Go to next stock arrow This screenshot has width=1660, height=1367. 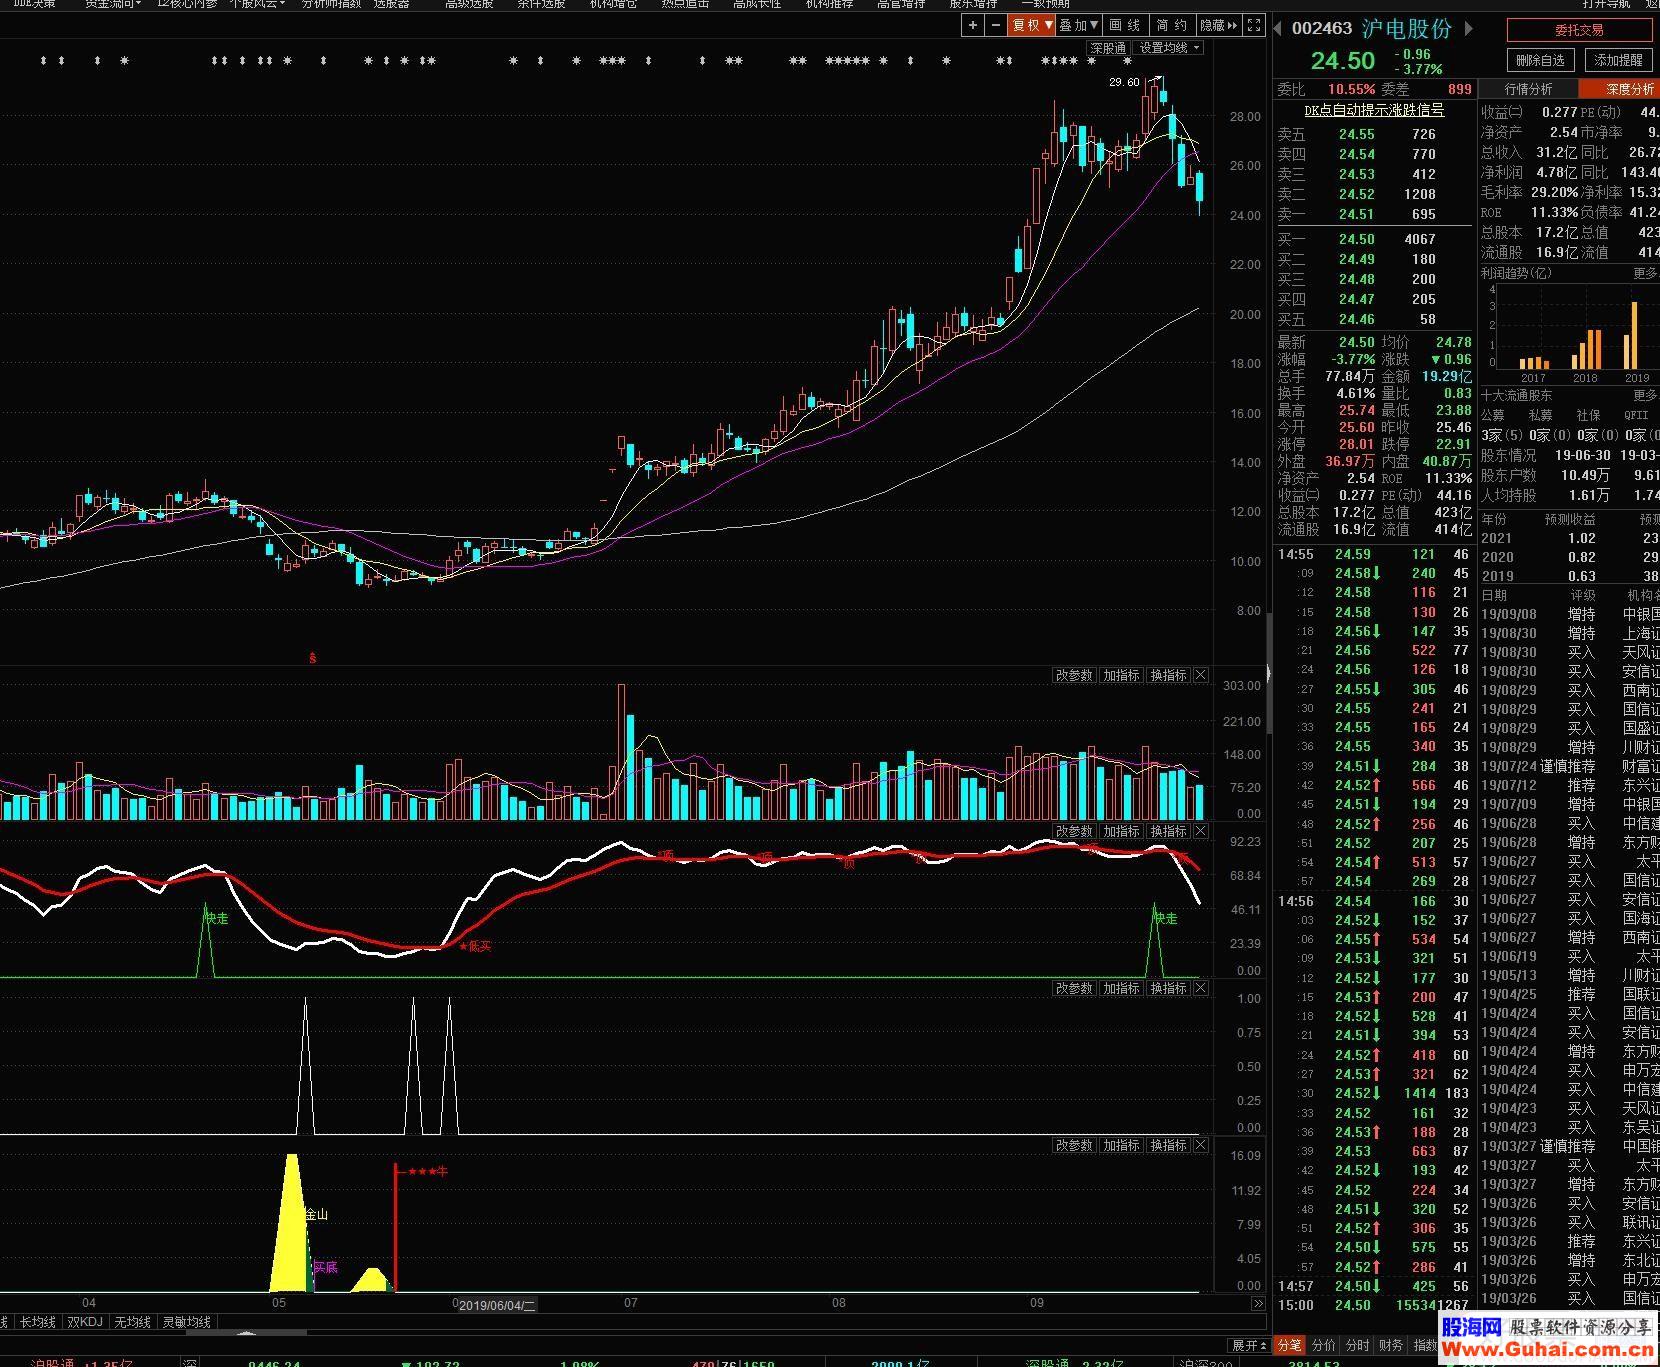(1469, 28)
